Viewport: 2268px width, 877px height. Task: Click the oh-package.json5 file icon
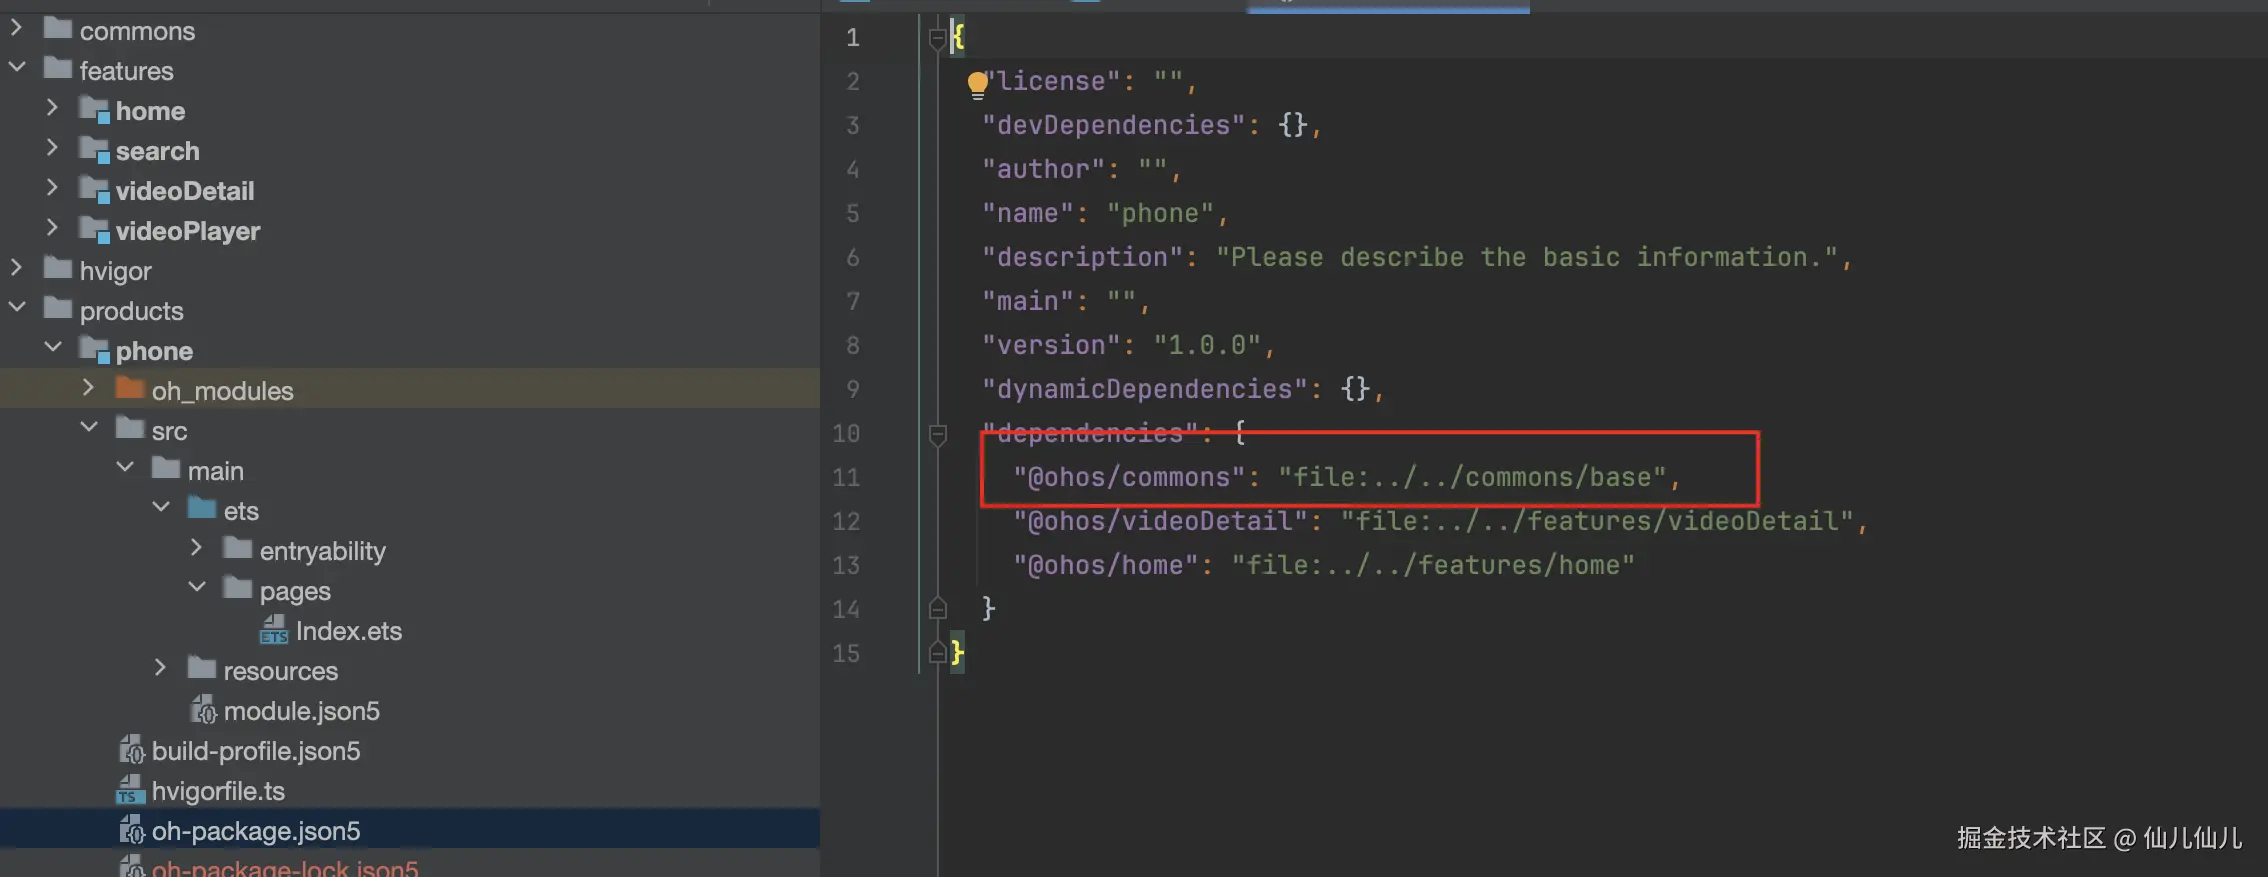point(131,830)
